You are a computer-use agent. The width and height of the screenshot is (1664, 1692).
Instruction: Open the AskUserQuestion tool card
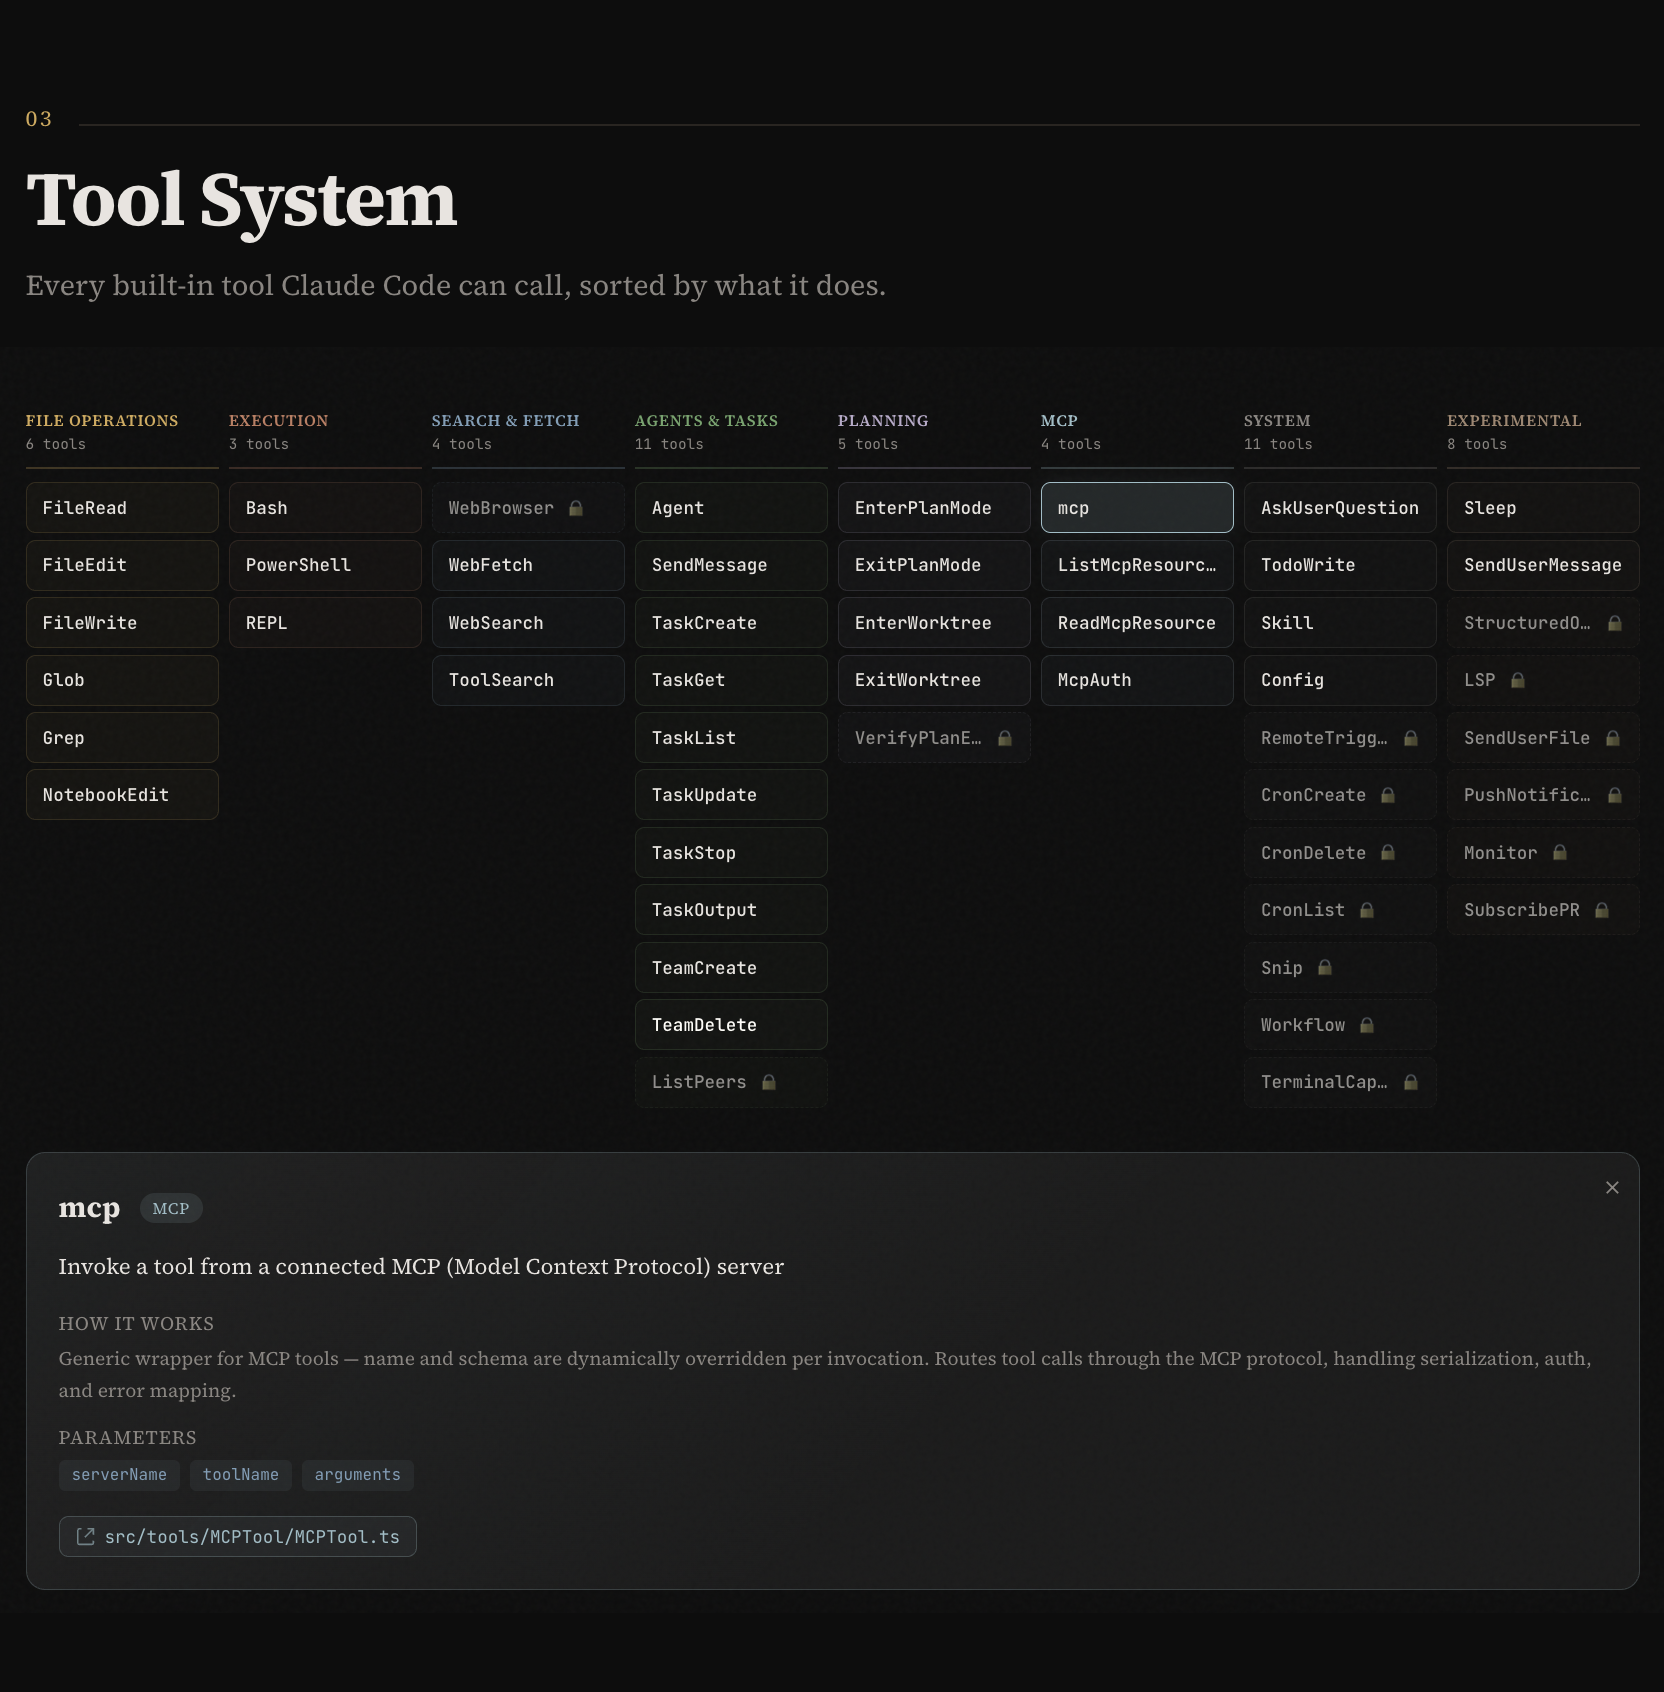[1340, 508]
